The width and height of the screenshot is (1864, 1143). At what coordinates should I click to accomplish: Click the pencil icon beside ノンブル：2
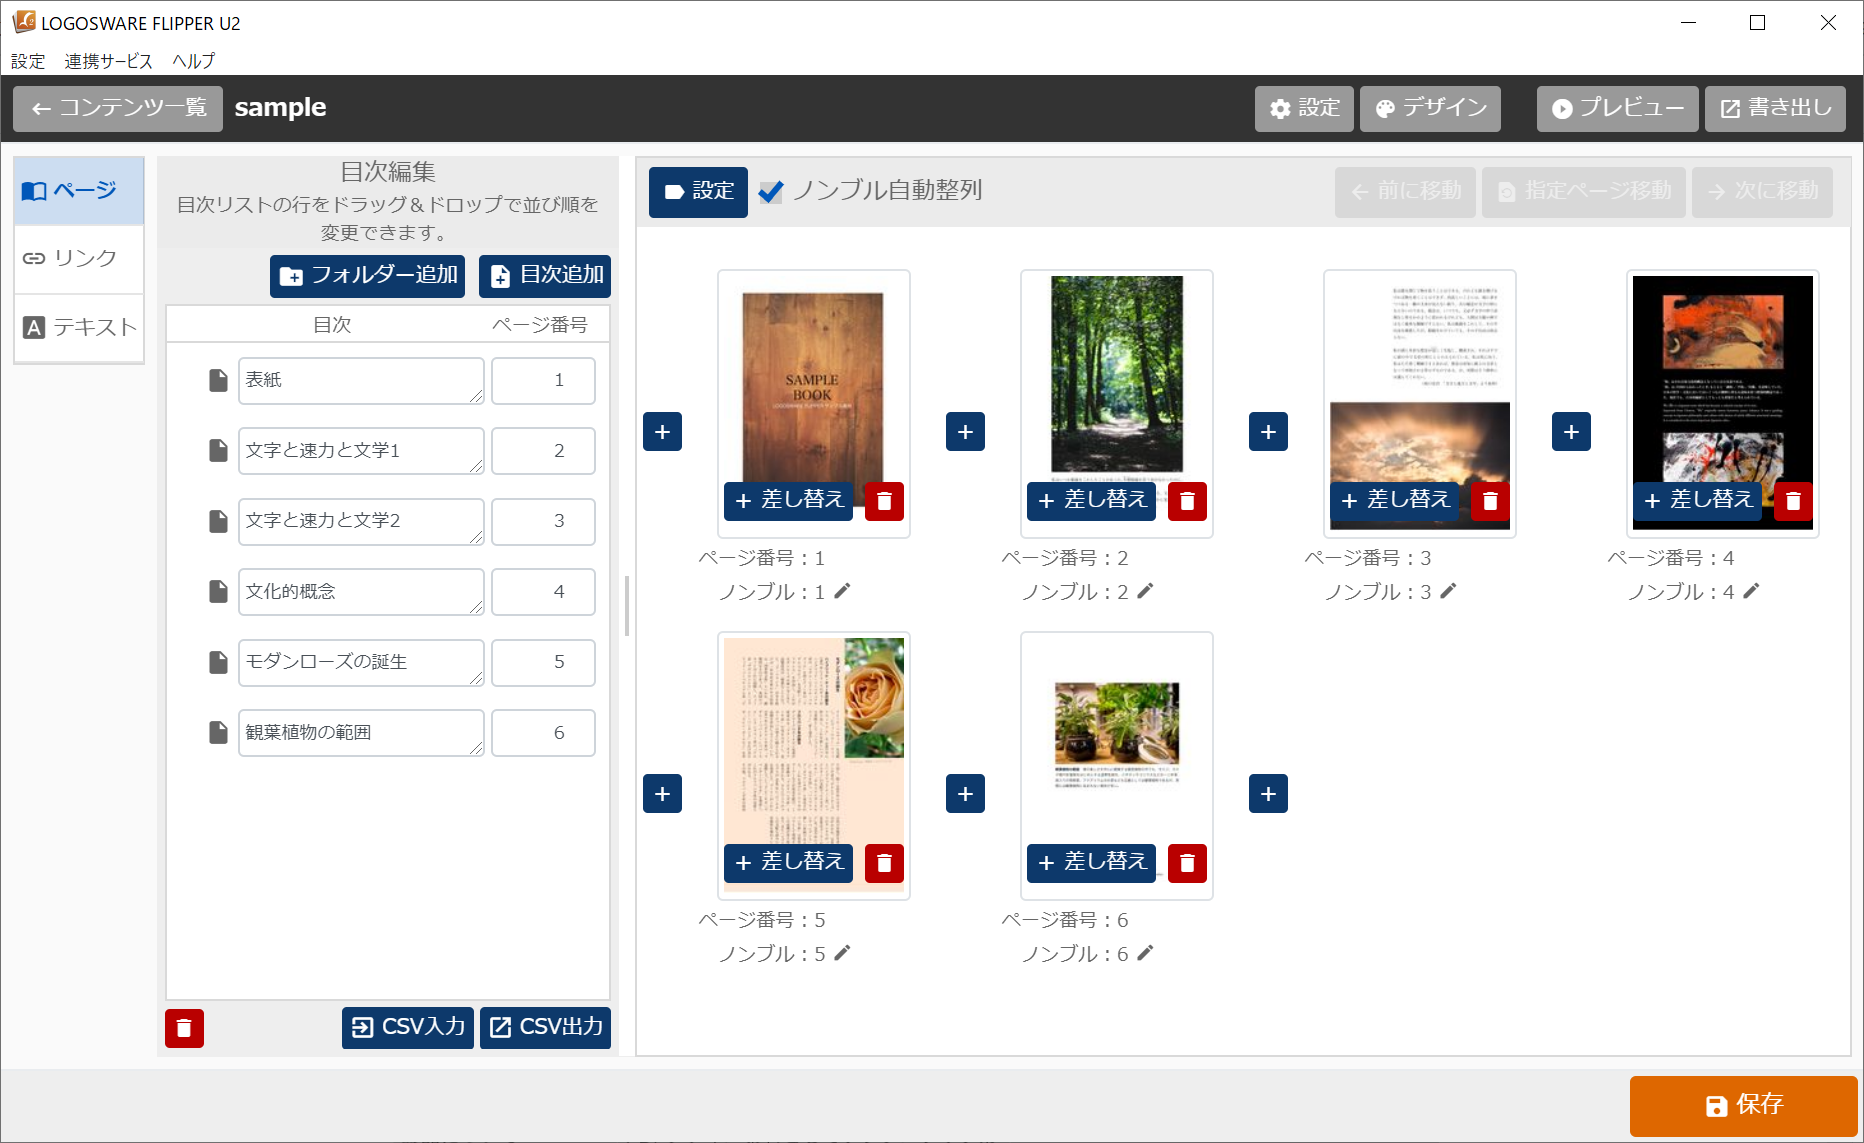click(1146, 591)
